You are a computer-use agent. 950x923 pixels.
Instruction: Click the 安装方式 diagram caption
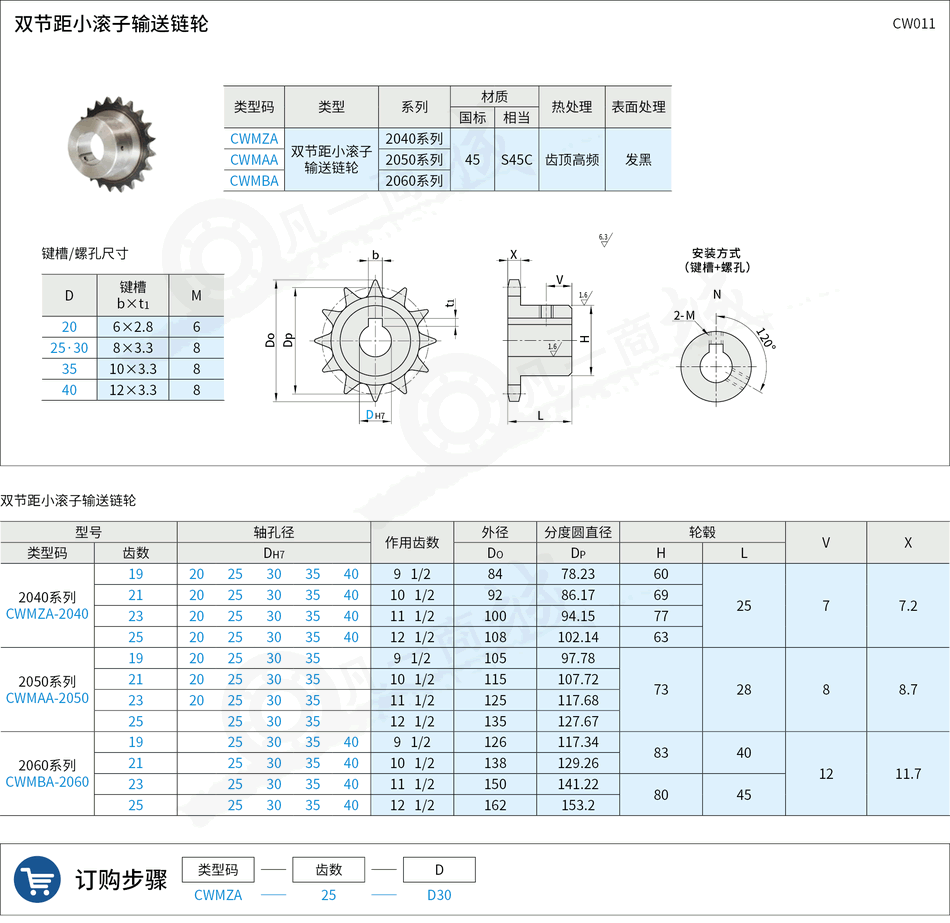(716, 260)
